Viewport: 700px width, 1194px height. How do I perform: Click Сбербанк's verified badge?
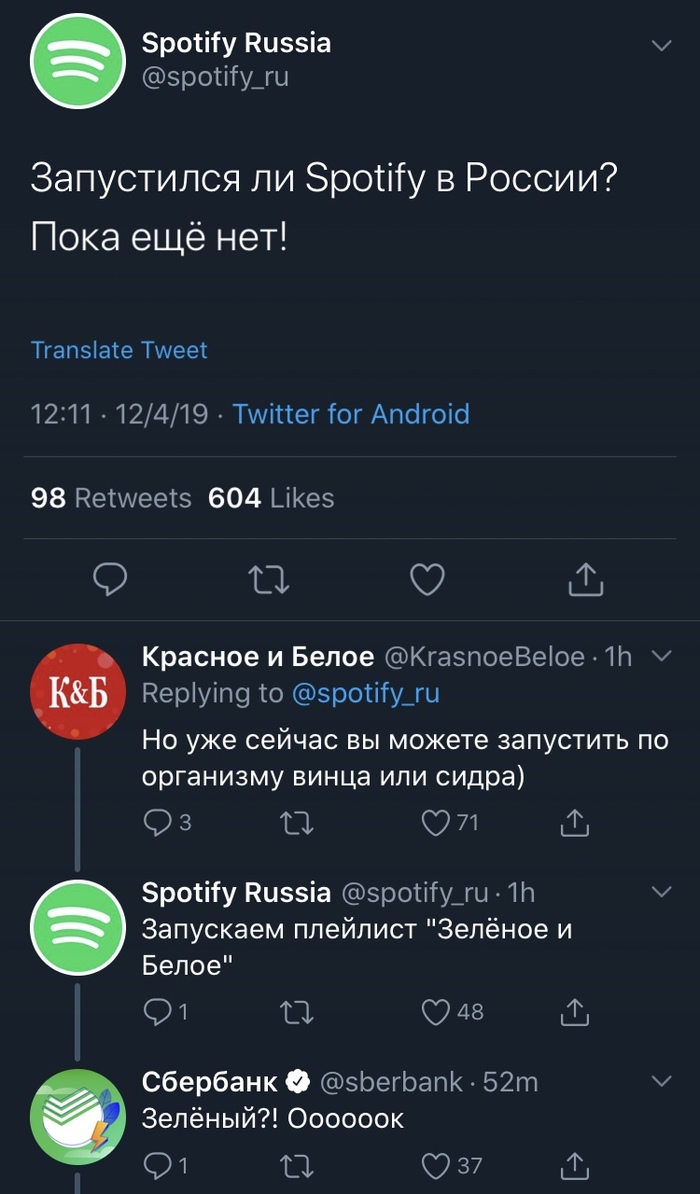tap(297, 1082)
